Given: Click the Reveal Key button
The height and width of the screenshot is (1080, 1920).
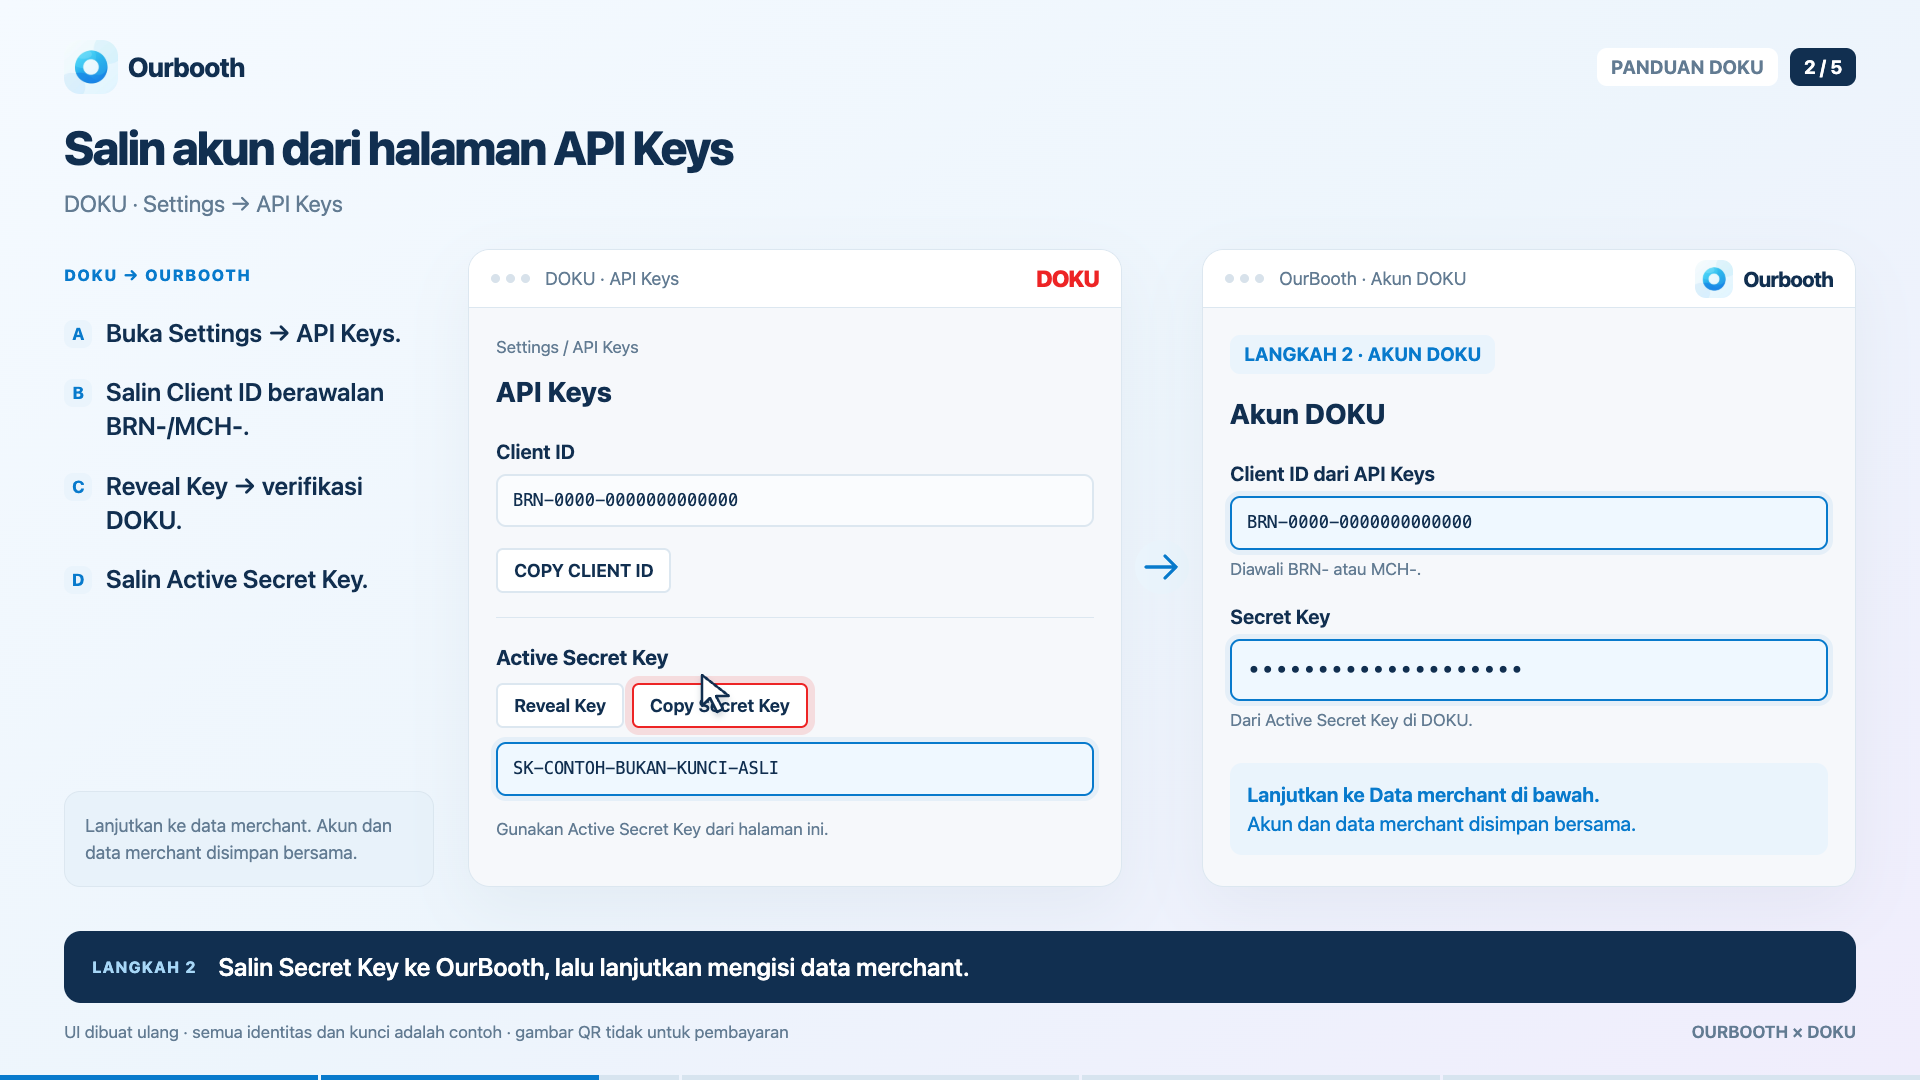Looking at the screenshot, I should point(560,706).
